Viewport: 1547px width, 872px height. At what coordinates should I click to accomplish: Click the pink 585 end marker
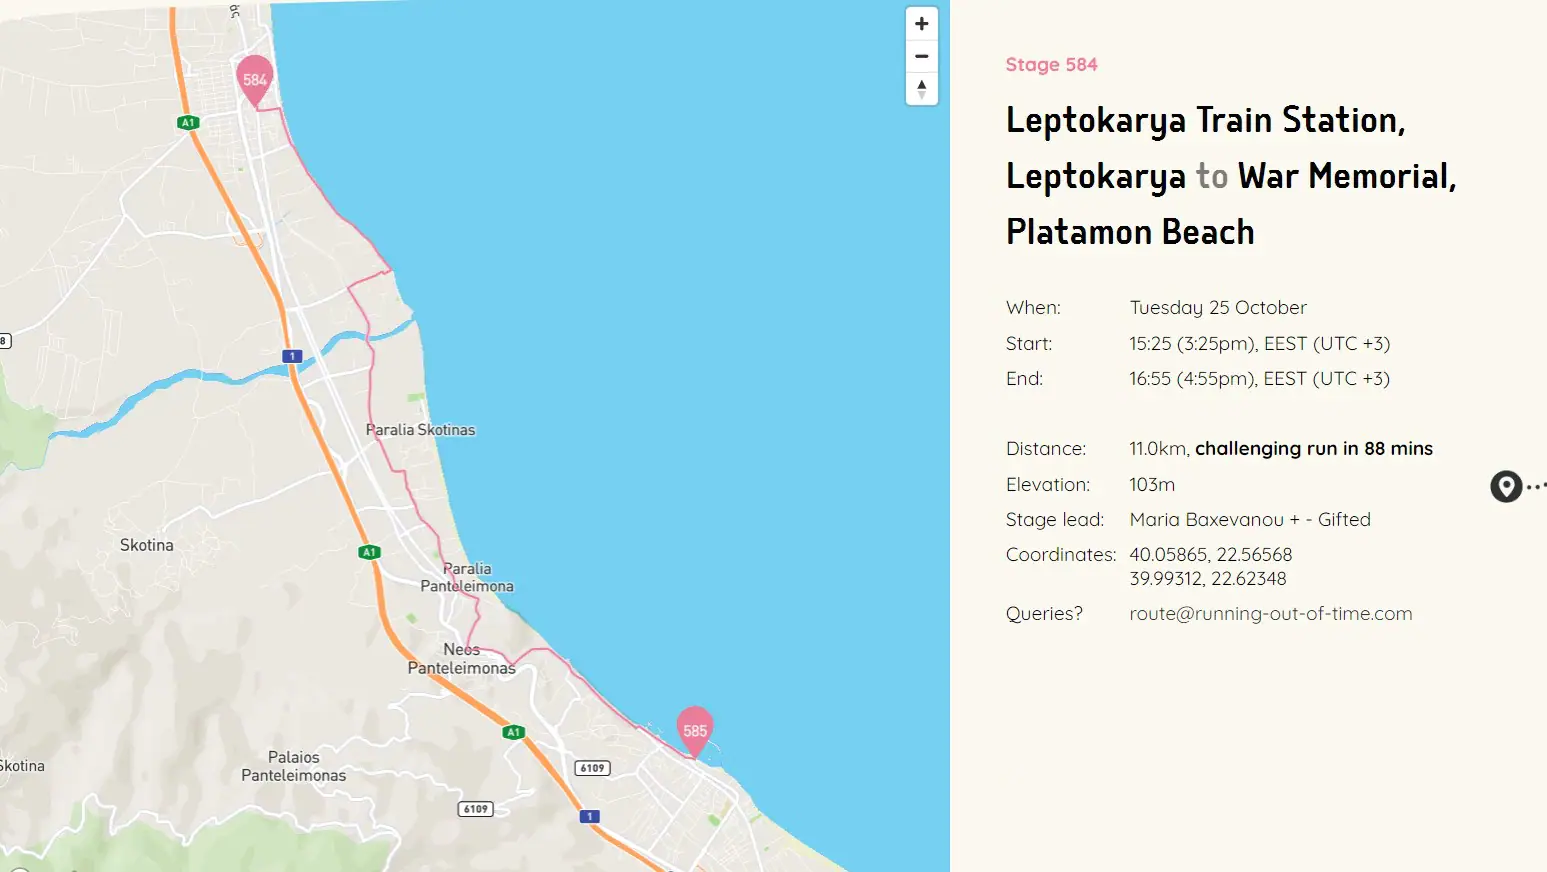click(694, 730)
